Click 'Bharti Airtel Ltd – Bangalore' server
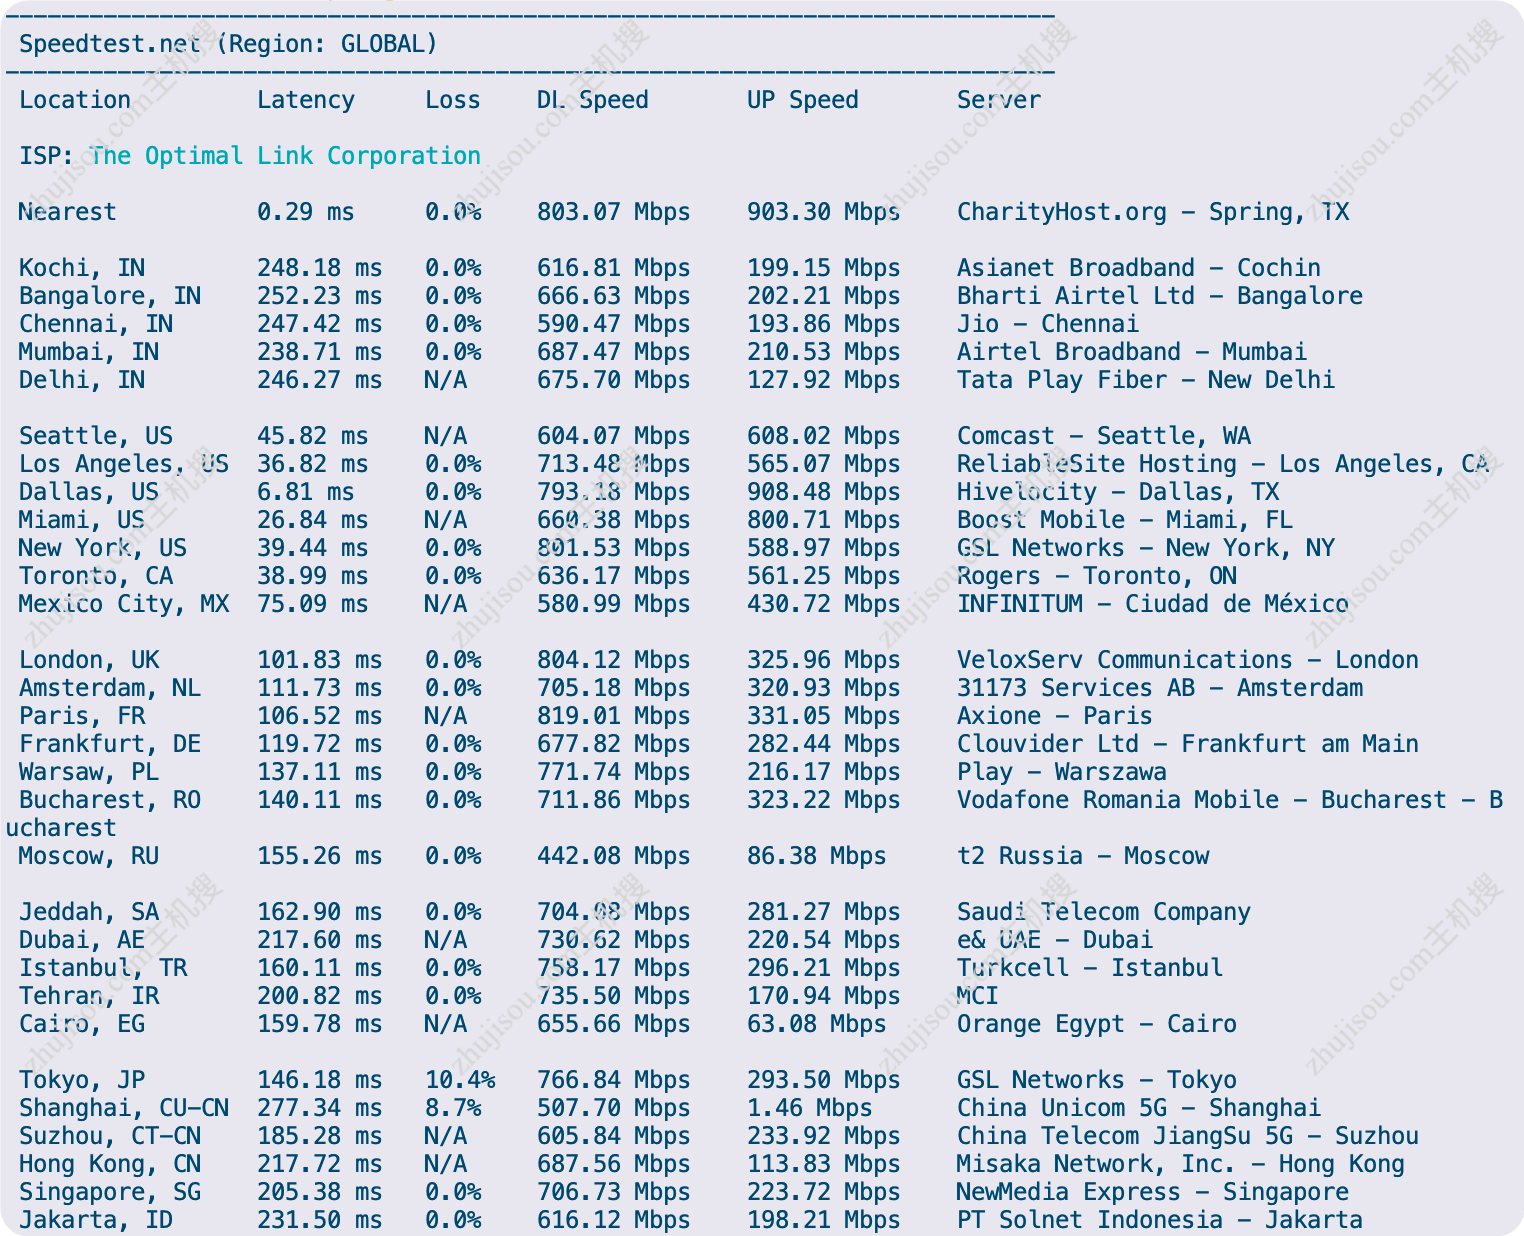The width and height of the screenshot is (1524, 1236). [1160, 296]
